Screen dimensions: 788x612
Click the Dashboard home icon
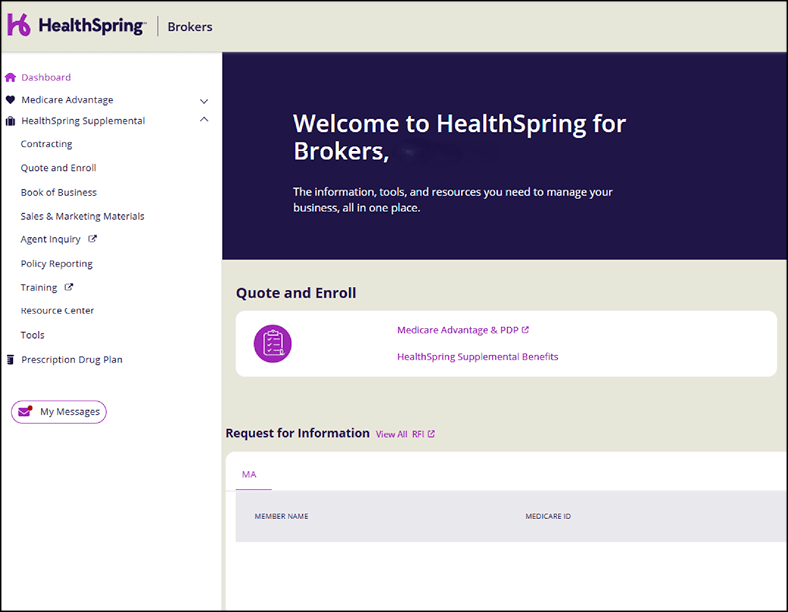tap(10, 77)
